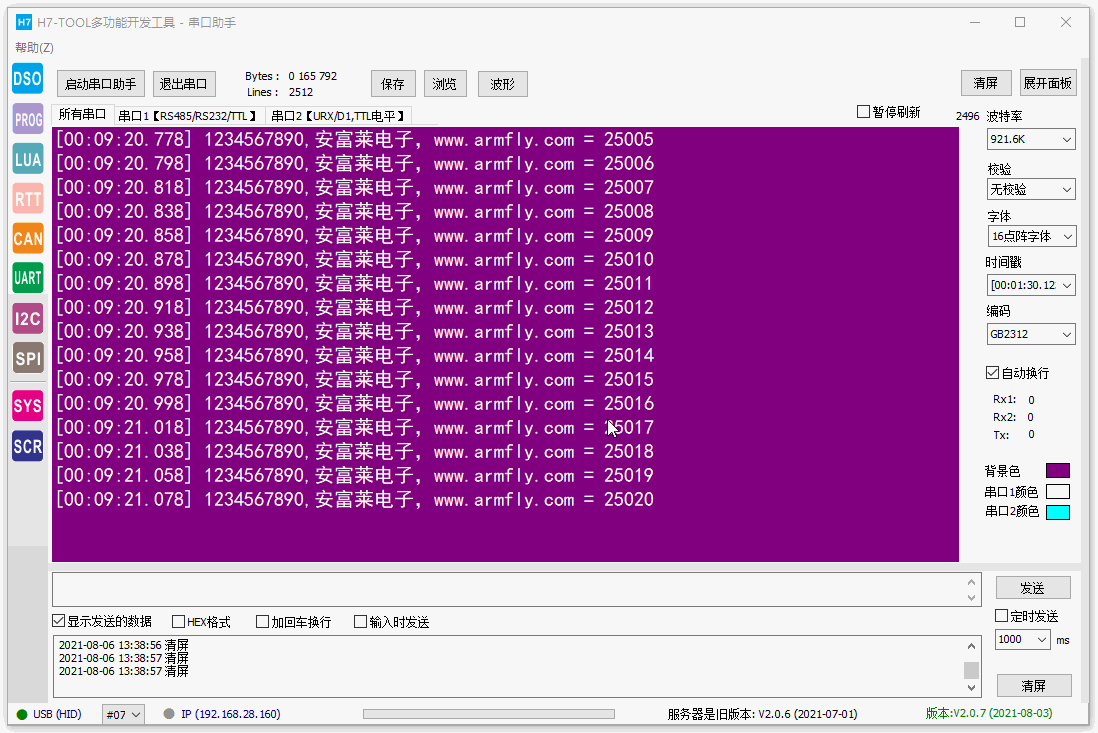This screenshot has height=733, width=1098.
Task: Open the 时间戳 format dropdown
Action: pyautogui.click(x=1031, y=285)
